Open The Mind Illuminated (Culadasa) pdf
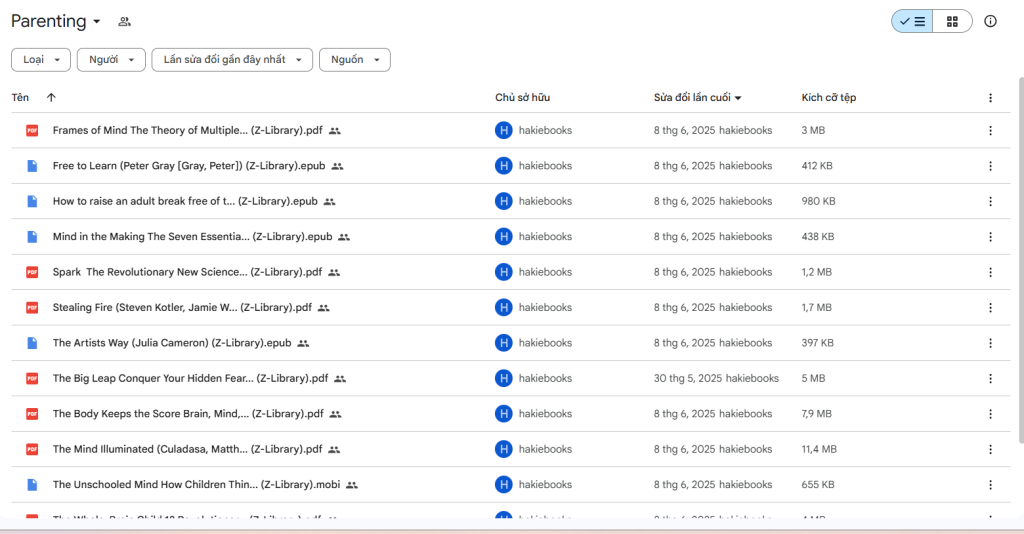 [187, 449]
